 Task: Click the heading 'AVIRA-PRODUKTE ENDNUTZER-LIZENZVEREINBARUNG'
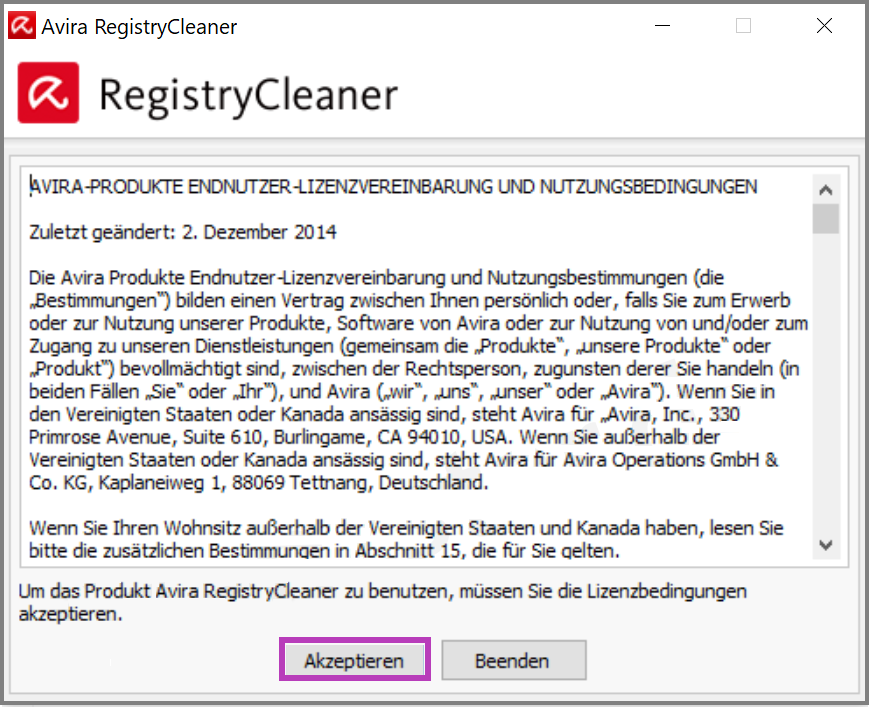click(x=261, y=186)
